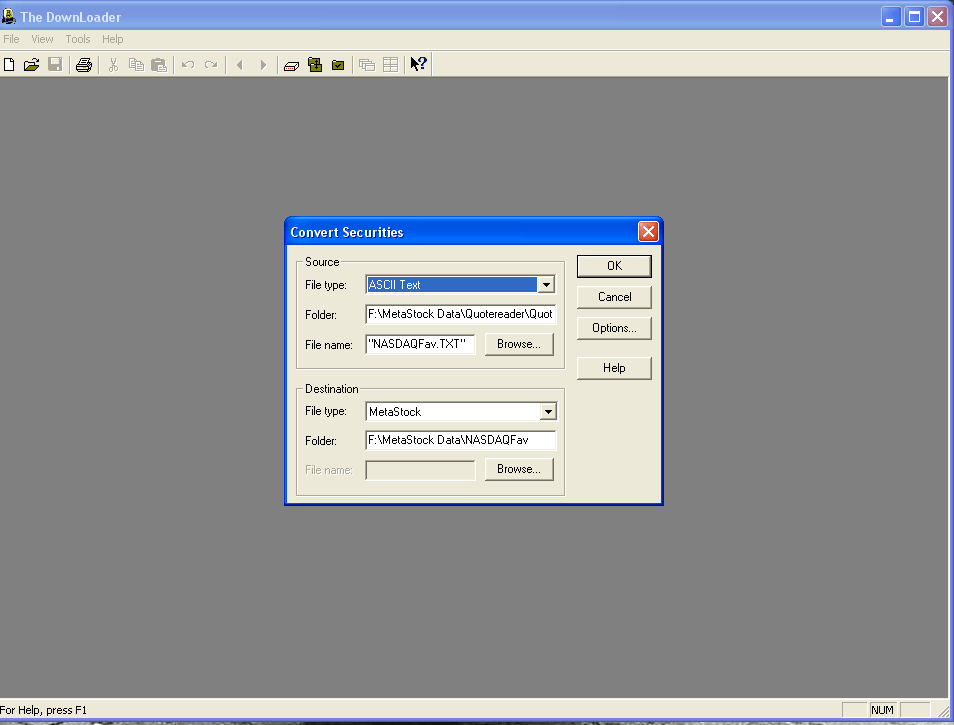Click OK in Convert Securities dialog

click(615, 266)
